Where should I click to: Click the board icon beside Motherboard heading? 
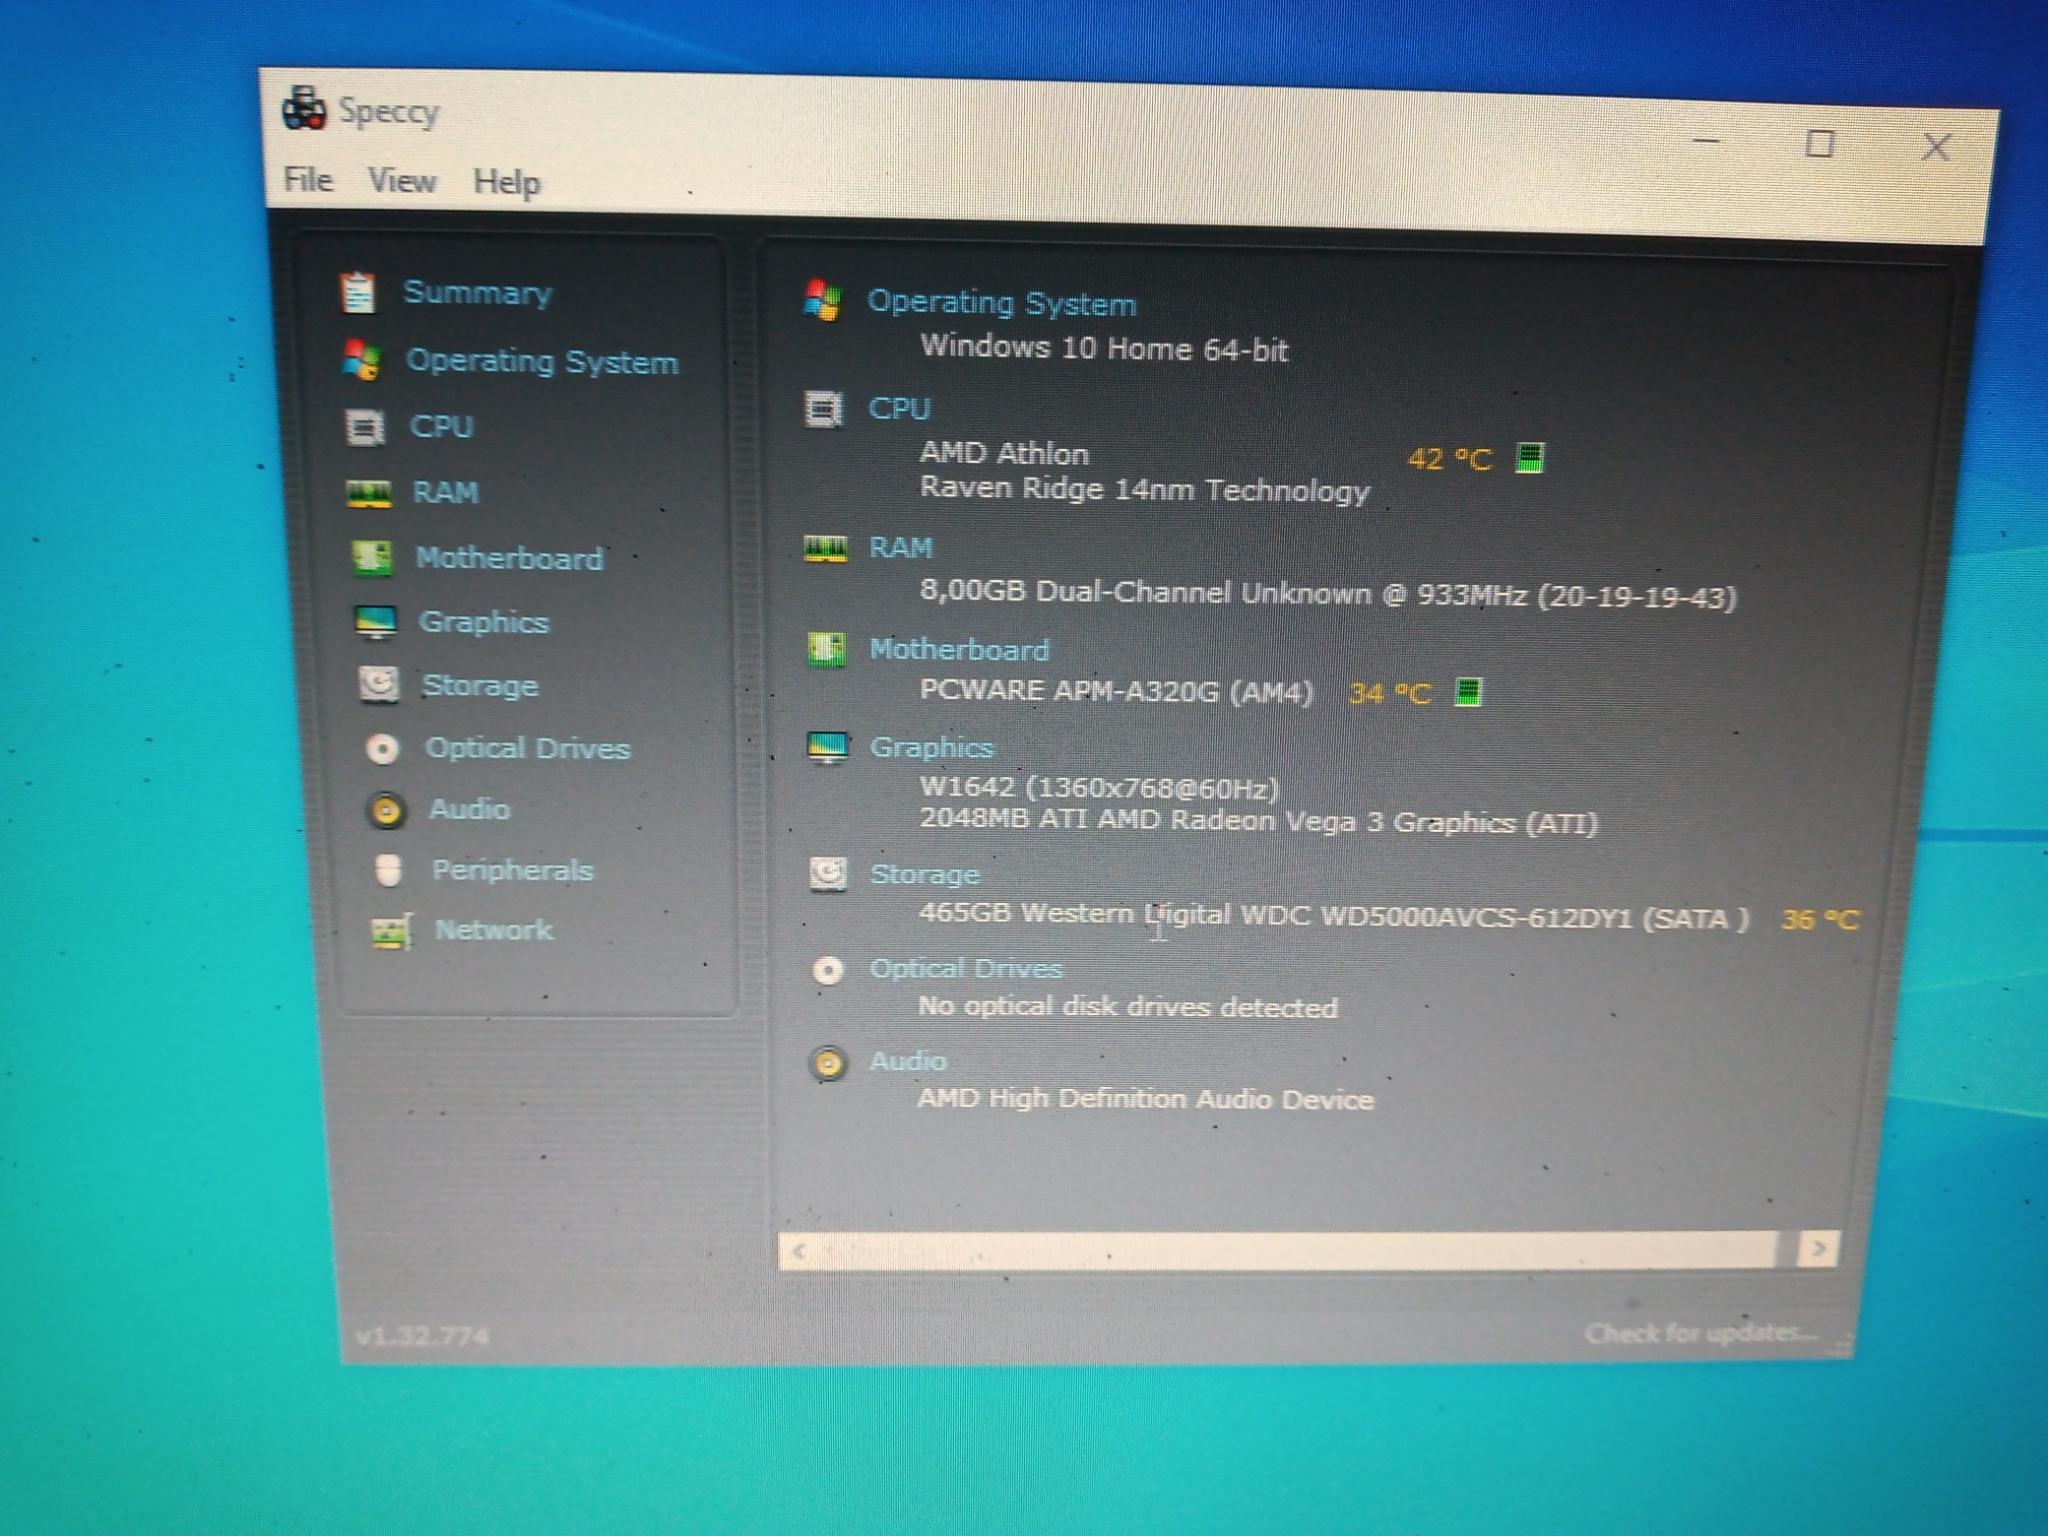[x=826, y=649]
